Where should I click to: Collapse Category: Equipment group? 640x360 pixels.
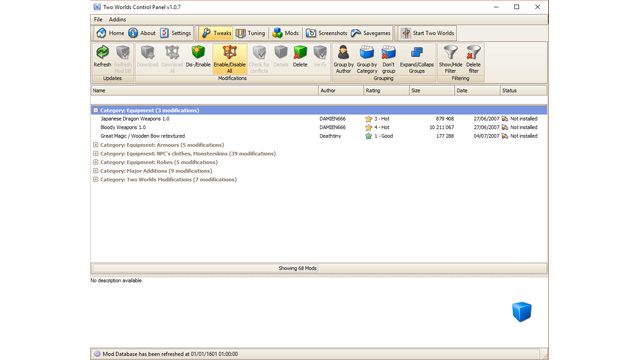click(96, 110)
